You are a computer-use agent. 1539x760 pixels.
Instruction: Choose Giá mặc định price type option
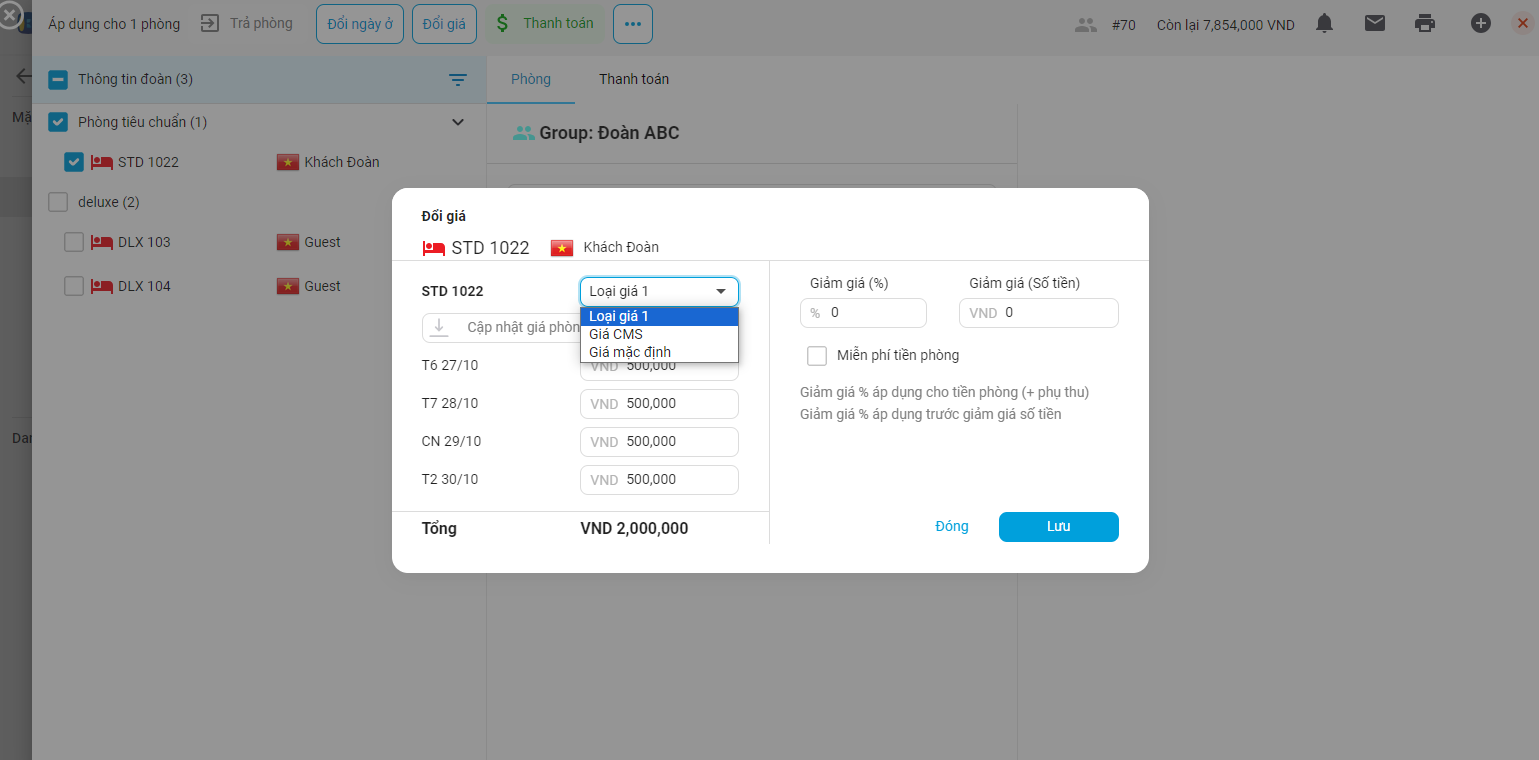coord(630,352)
